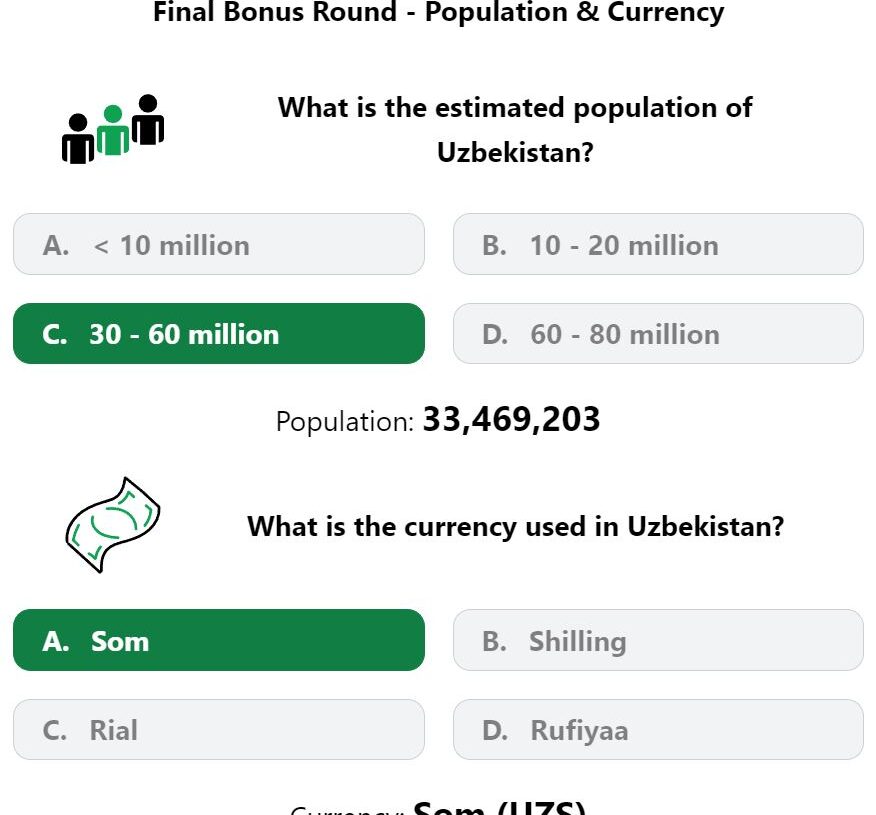Choose the 30 - 60 million answer
Image resolution: width=876 pixels, height=815 pixels.
click(x=218, y=333)
